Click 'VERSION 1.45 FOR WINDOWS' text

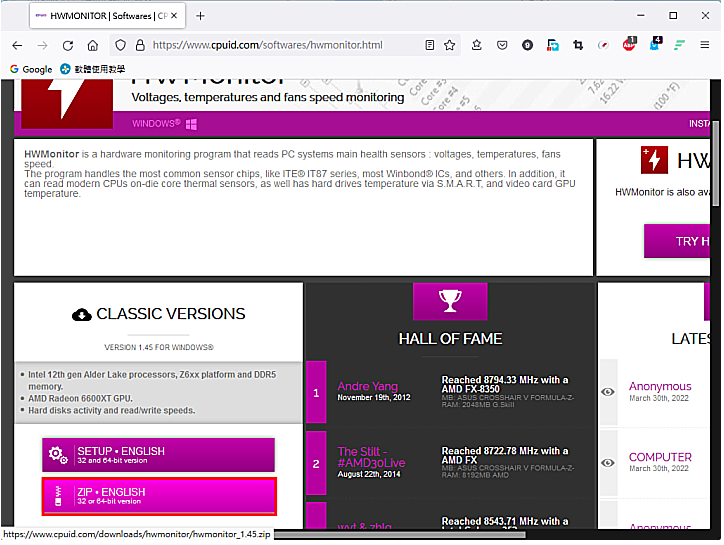click(x=159, y=347)
